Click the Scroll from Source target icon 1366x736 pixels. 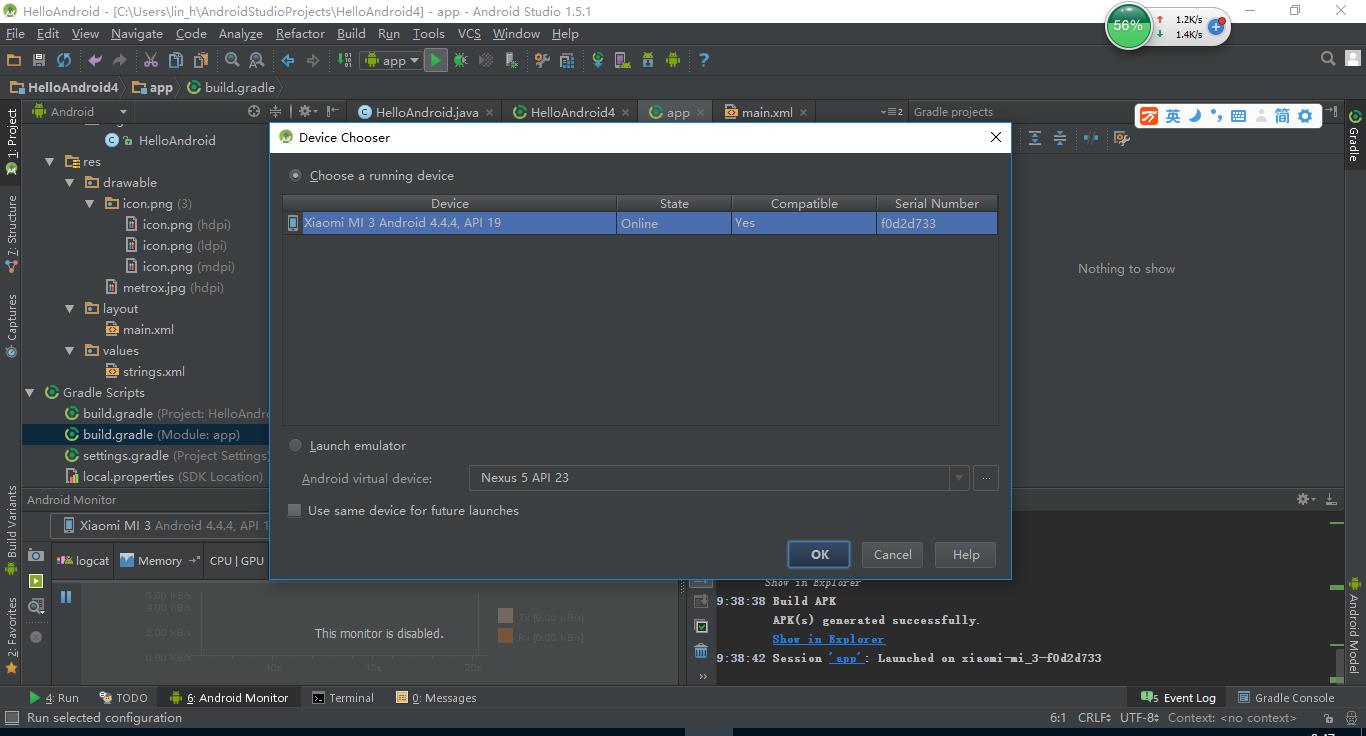(x=254, y=111)
